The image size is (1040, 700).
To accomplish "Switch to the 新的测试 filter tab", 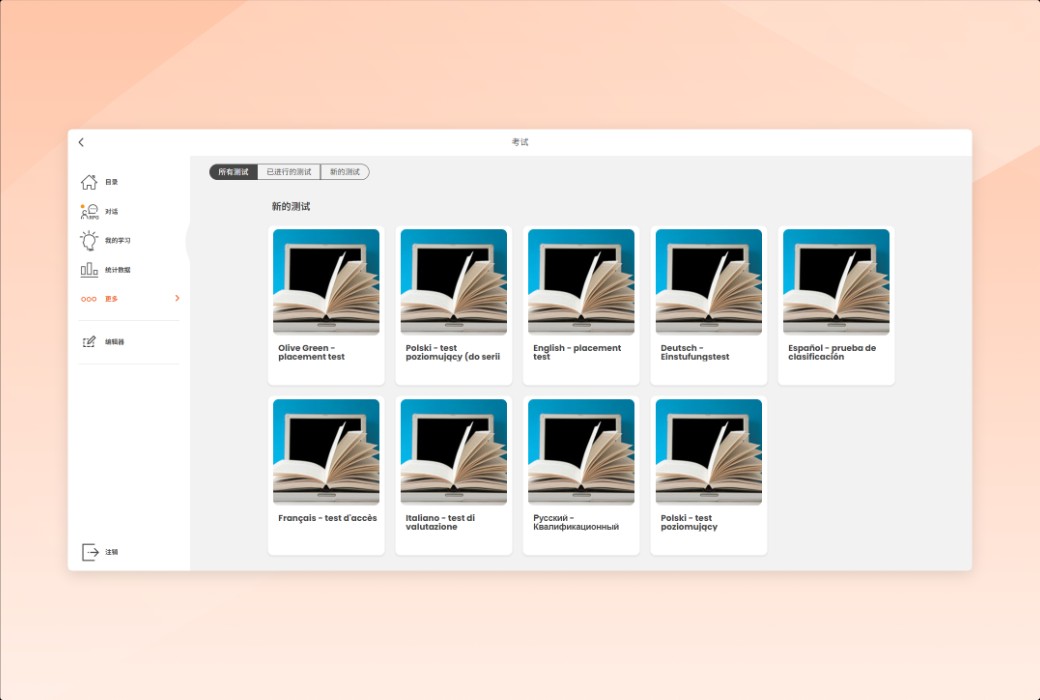I will click(x=345, y=172).
